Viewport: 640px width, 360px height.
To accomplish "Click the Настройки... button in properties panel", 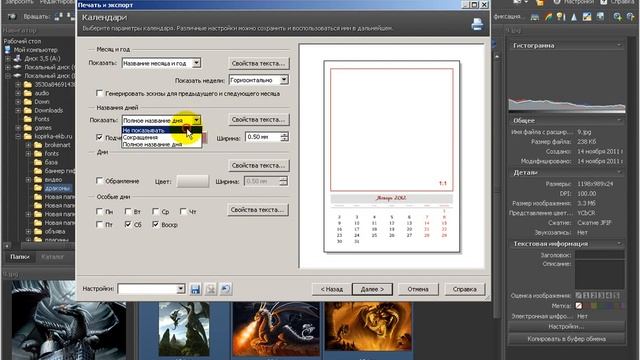I will pos(566,327).
